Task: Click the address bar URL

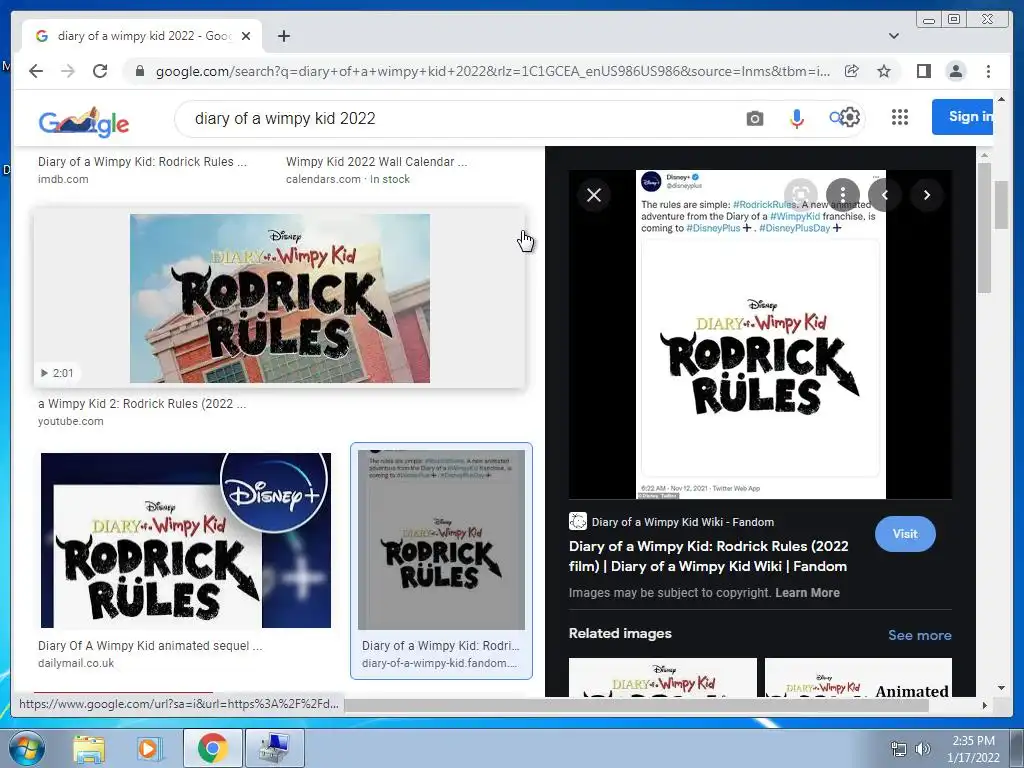Action: click(x=493, y=71)
